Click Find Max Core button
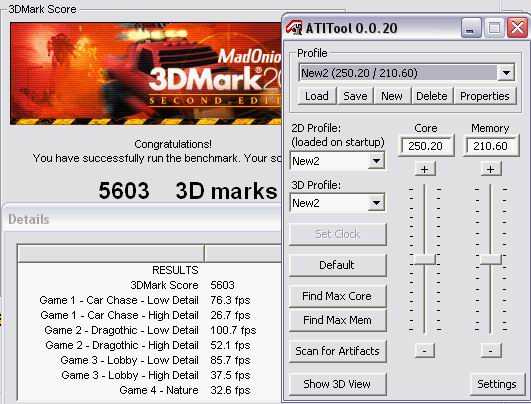 [x=337, y=296]
